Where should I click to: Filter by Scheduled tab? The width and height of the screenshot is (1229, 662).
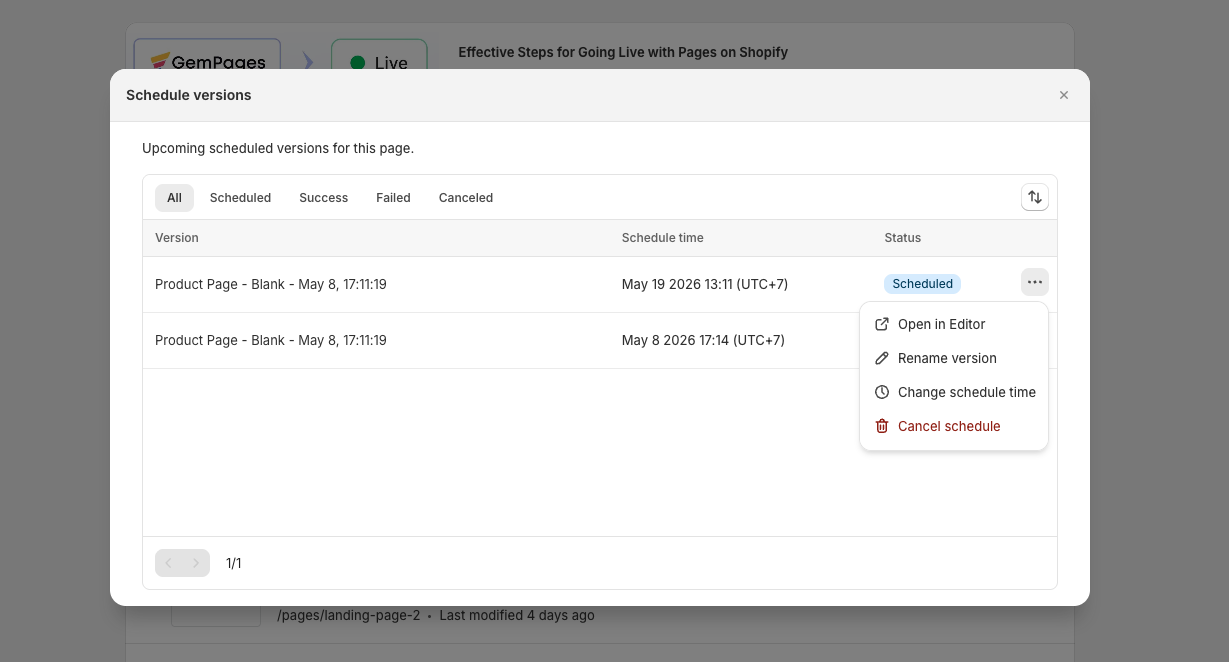point(240,198)
